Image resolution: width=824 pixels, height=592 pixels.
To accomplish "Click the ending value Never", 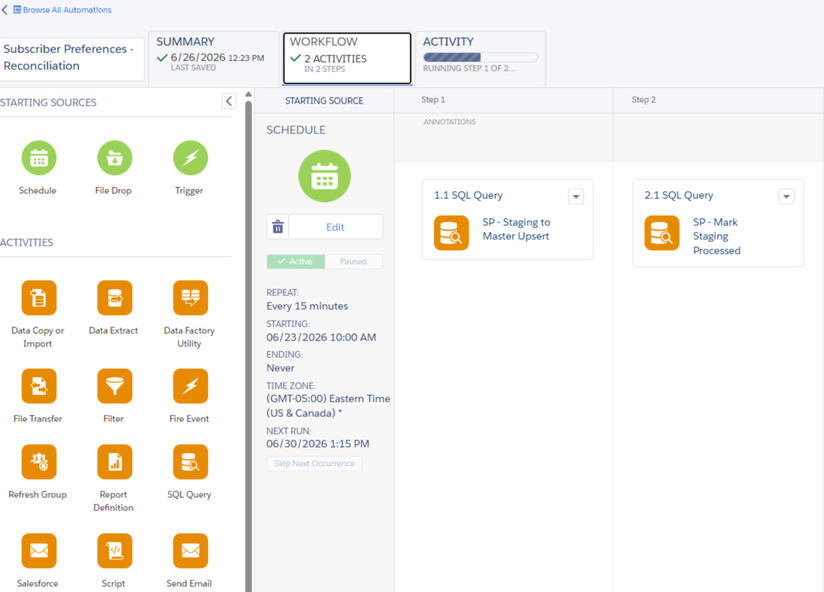I will (x=280, y=368).
